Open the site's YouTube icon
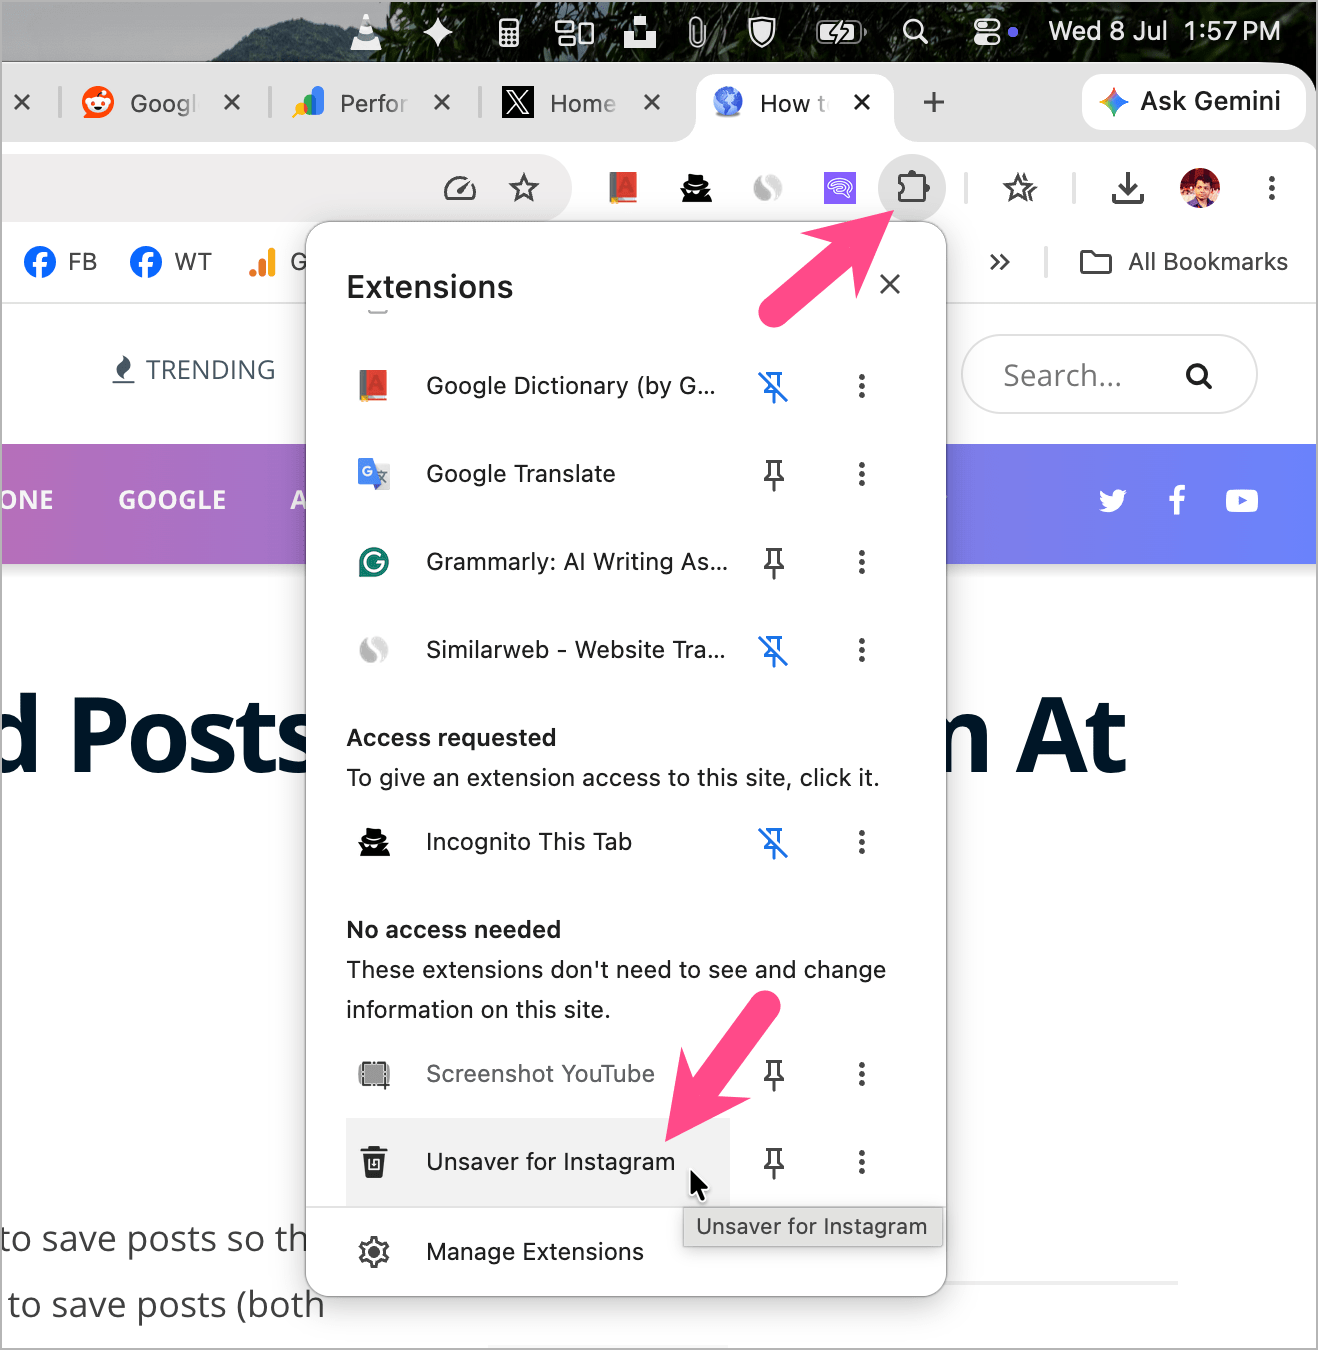Viewport: 1318px width, 1350px height. 1242,500
